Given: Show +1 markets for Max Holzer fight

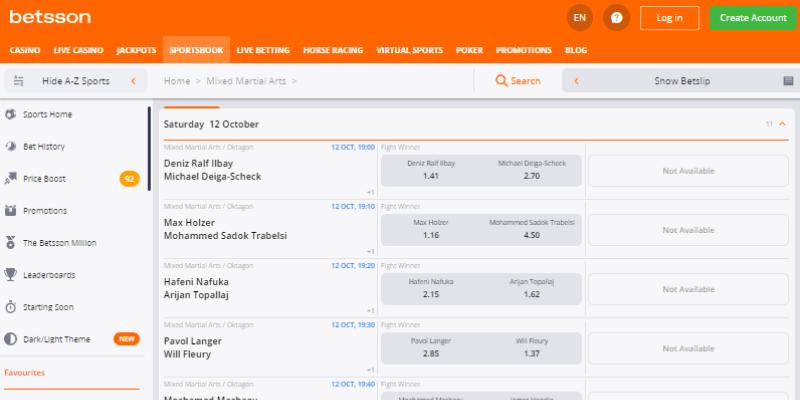Looking at the screenshot, I should point(371,252).
